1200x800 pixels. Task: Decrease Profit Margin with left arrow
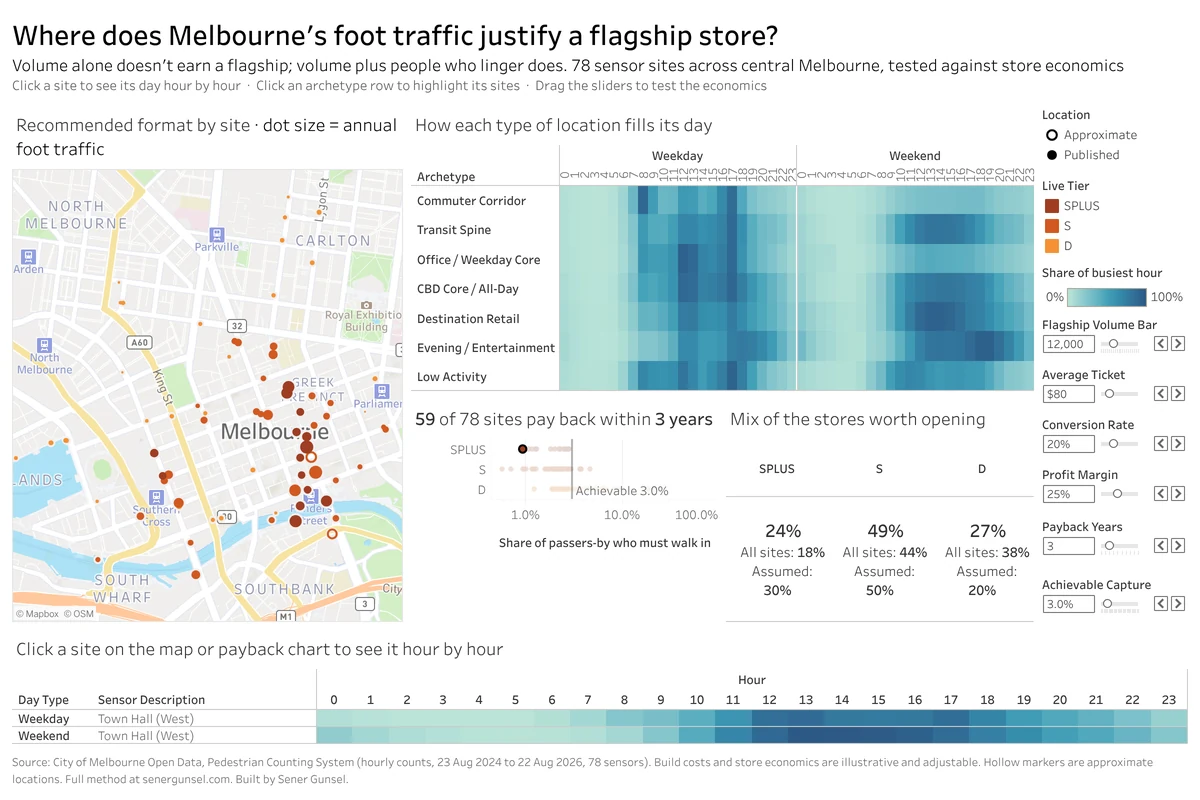(x=1162, y=494)
